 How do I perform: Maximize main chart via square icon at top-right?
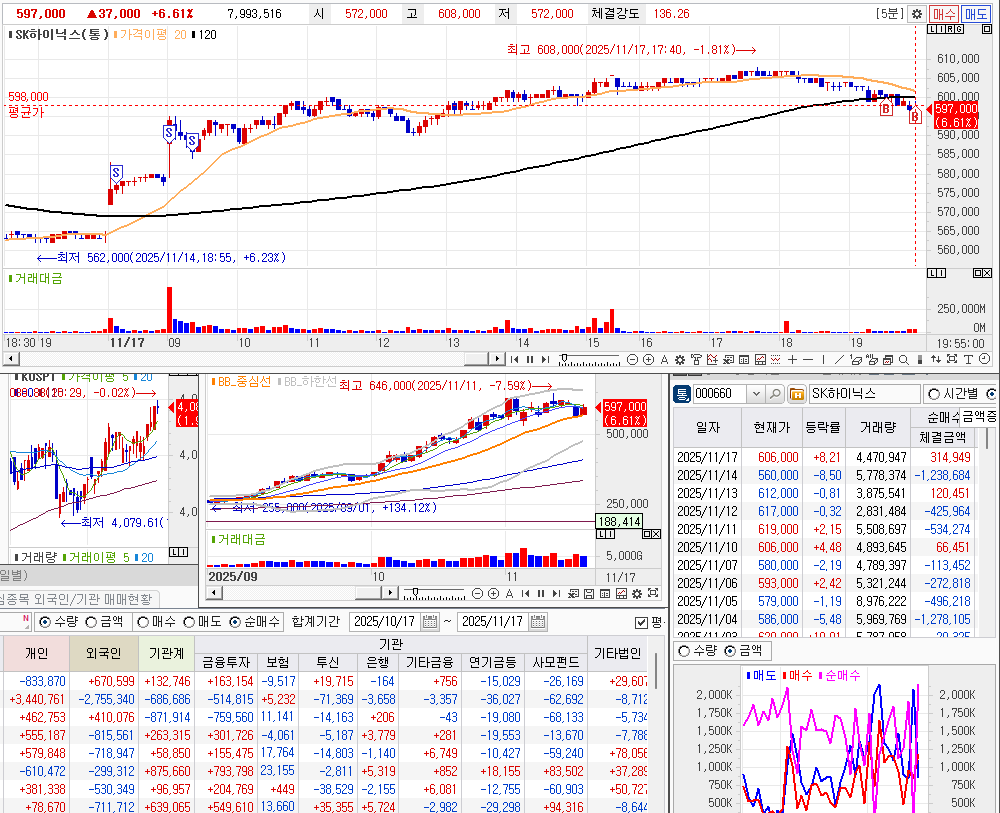[x=986, y=29]
